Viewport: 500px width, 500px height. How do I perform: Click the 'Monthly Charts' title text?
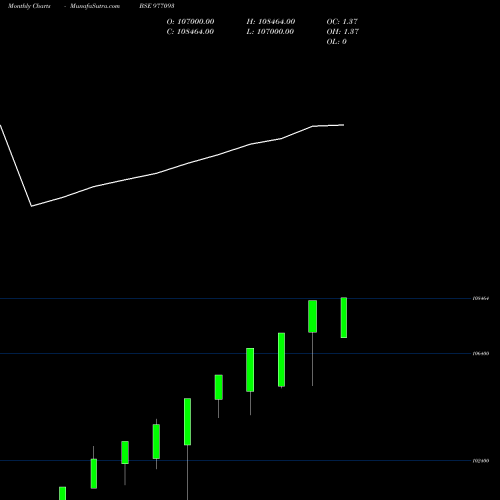pyautogui.click(x=29, y=6)
